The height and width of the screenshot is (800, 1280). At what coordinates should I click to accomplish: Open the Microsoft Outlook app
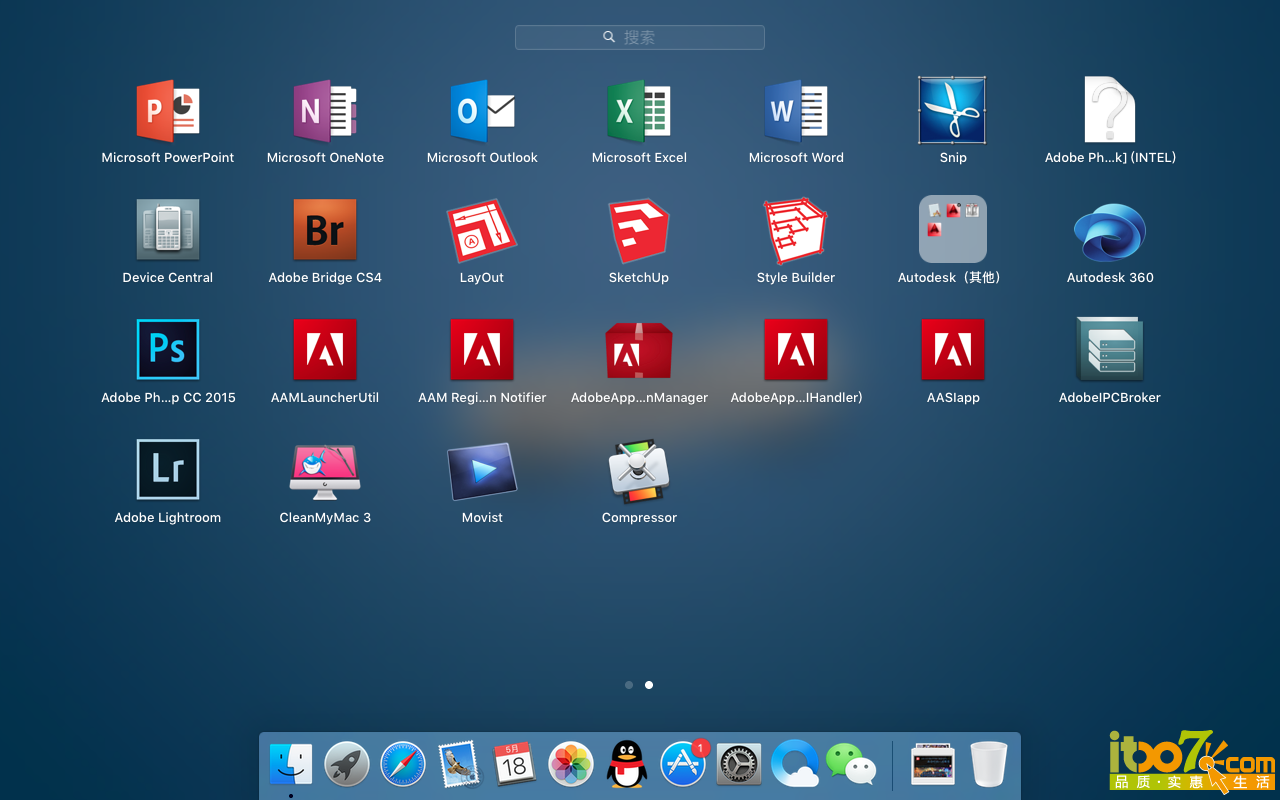point(482,111)
